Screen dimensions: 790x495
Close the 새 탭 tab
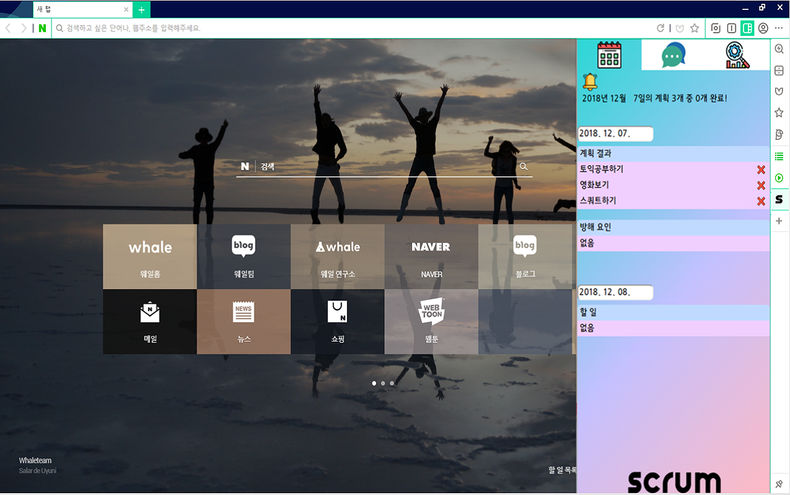click(126, 10)
